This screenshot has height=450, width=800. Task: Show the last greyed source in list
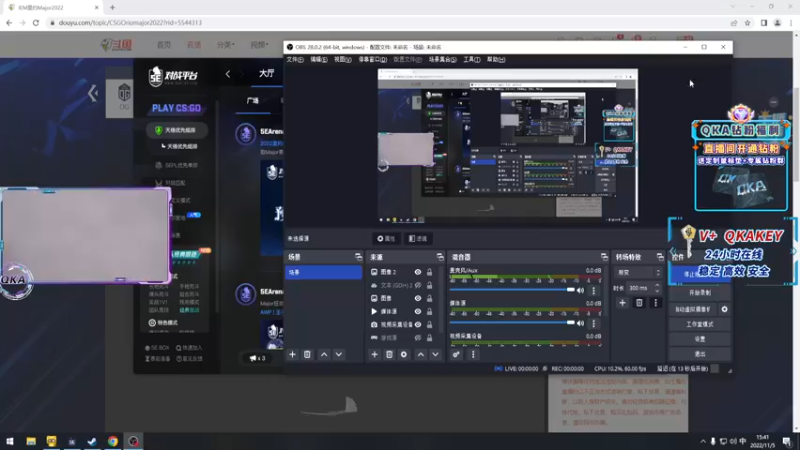(418, 338)
